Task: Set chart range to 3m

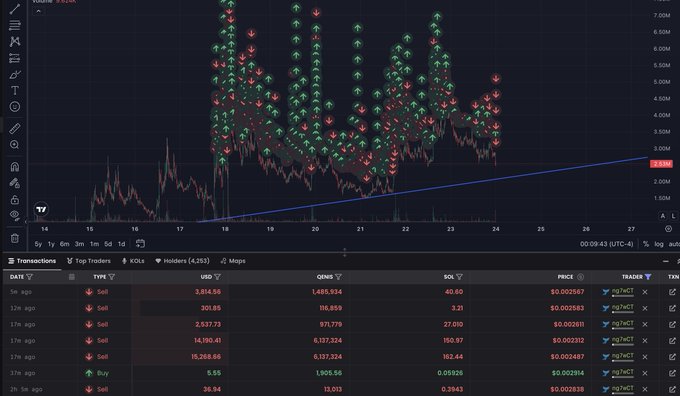Action: [x=79, y=244]
